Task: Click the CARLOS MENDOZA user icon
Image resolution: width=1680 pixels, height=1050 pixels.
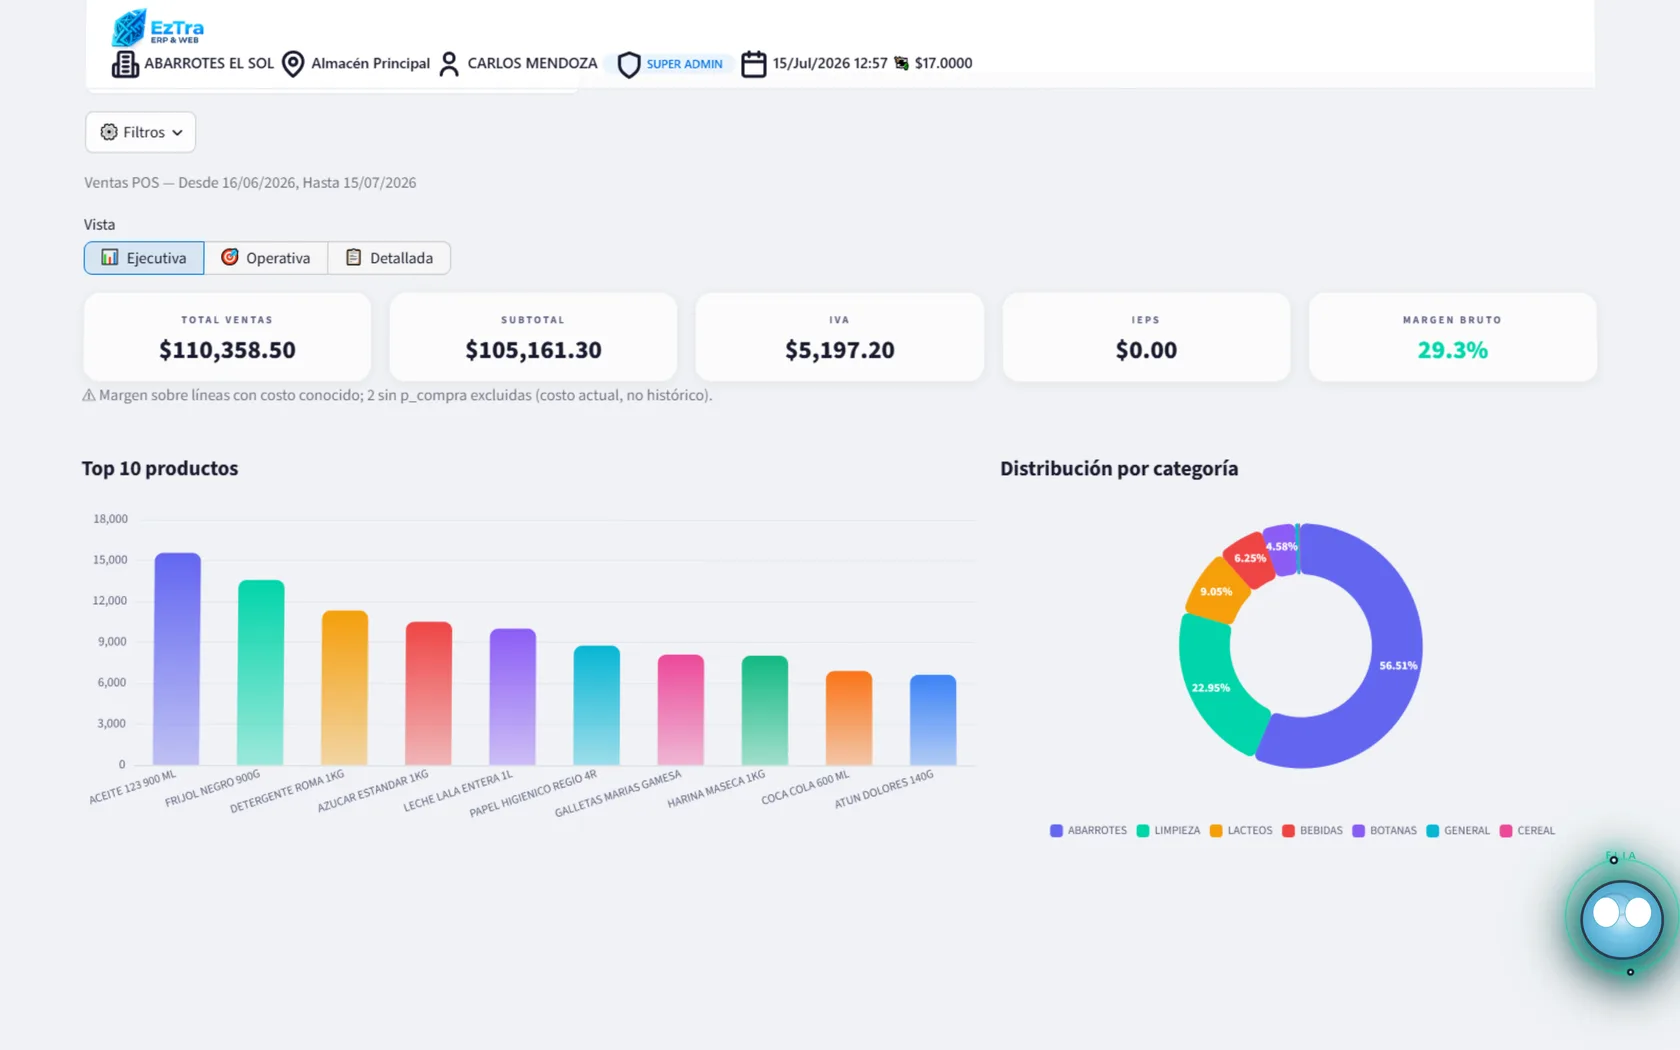Action: click(x=449, y=64)
